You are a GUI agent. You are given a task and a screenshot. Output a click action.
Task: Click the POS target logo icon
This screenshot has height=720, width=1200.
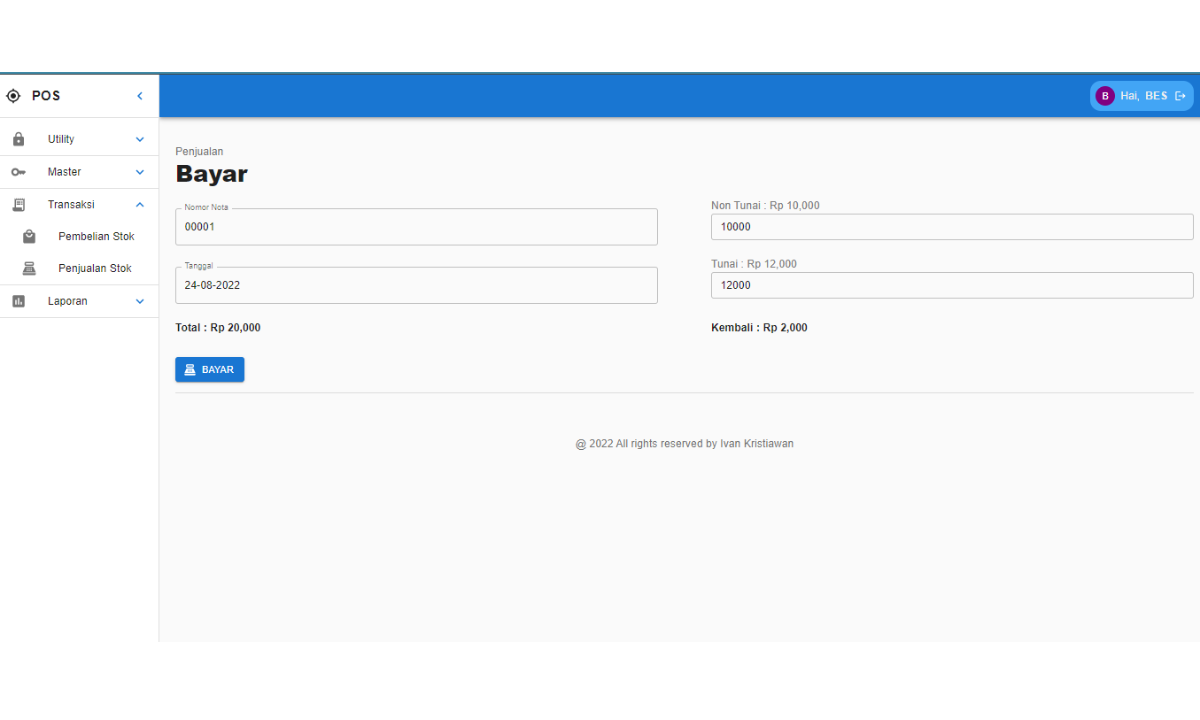click(13, 96)
